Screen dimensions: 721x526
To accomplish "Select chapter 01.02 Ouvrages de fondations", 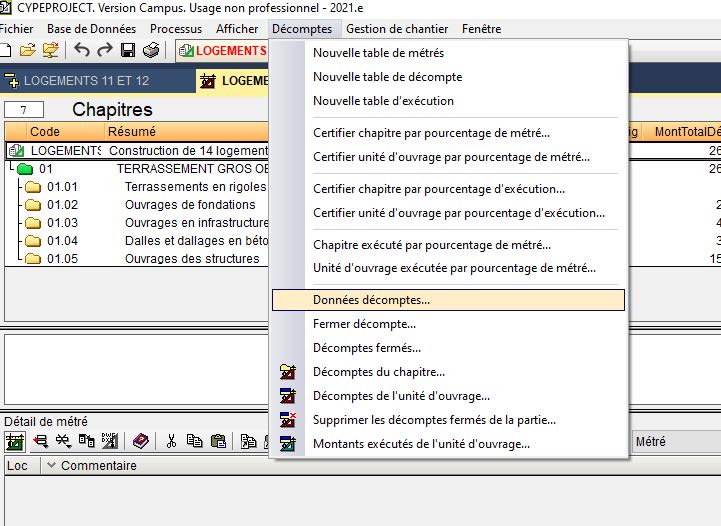I will point(190,205).
